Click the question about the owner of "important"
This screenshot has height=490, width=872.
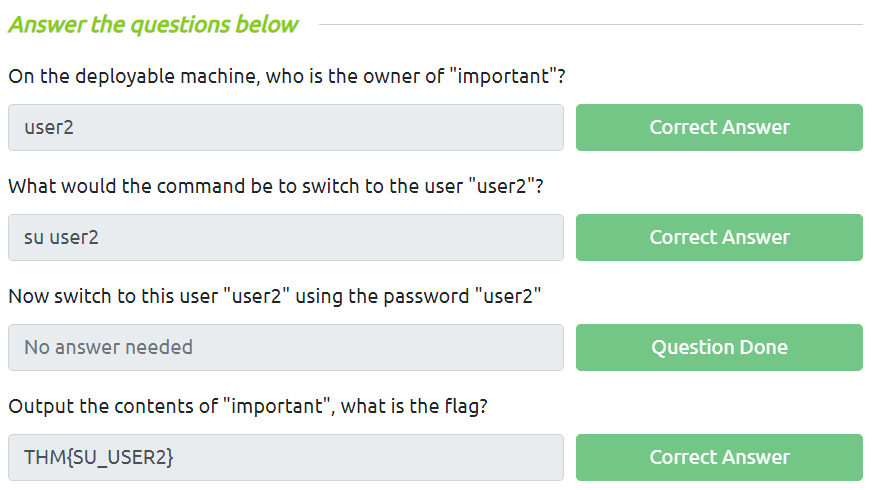[287, 77]
